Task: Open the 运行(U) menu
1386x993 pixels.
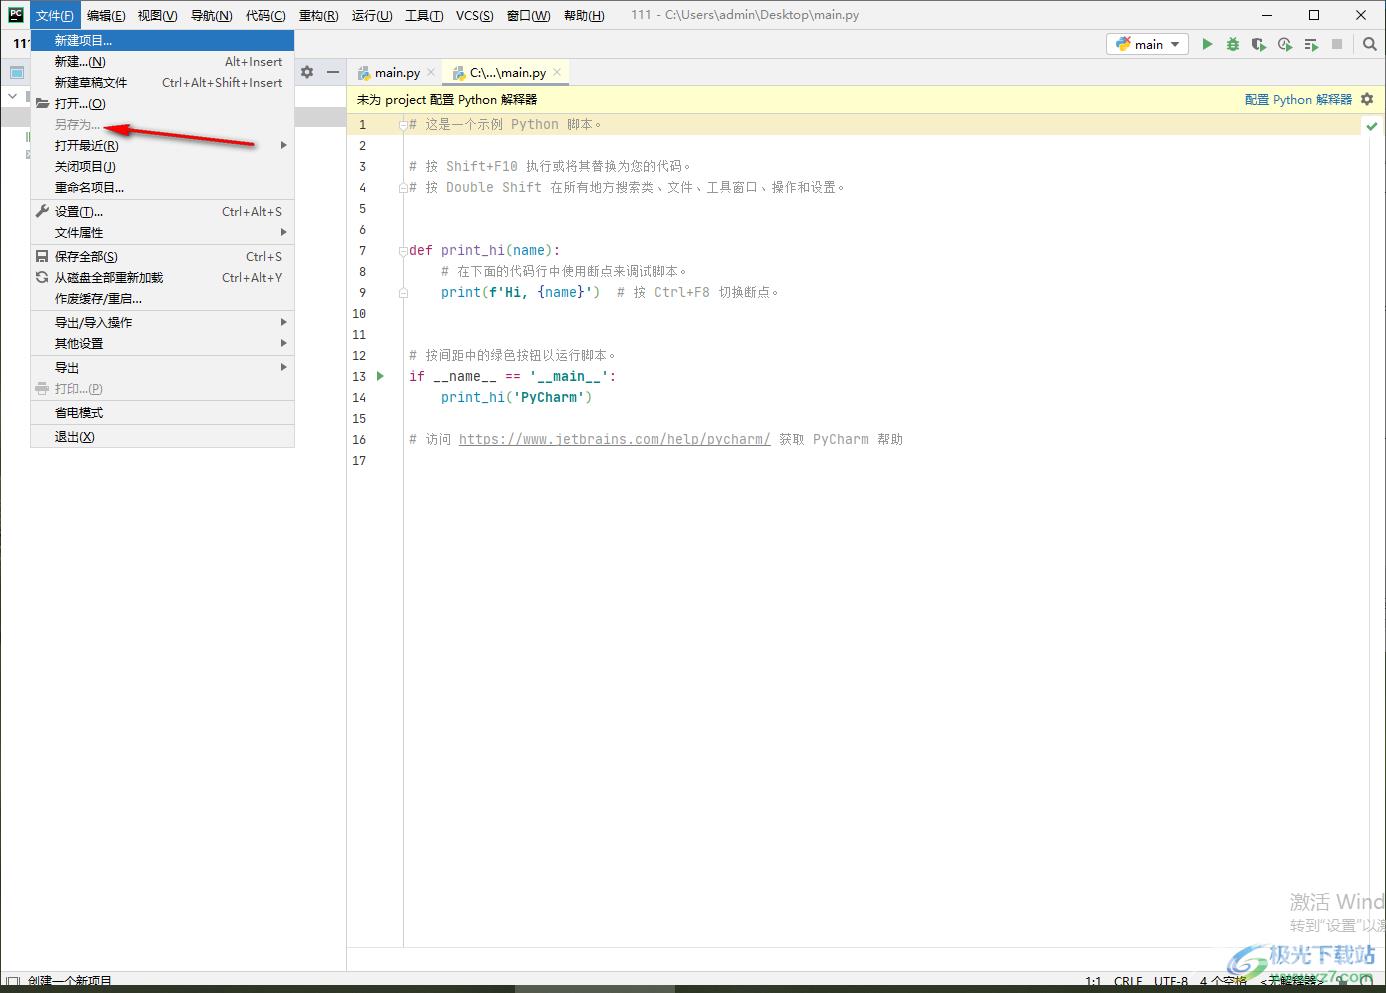Action: click(372, 15)
